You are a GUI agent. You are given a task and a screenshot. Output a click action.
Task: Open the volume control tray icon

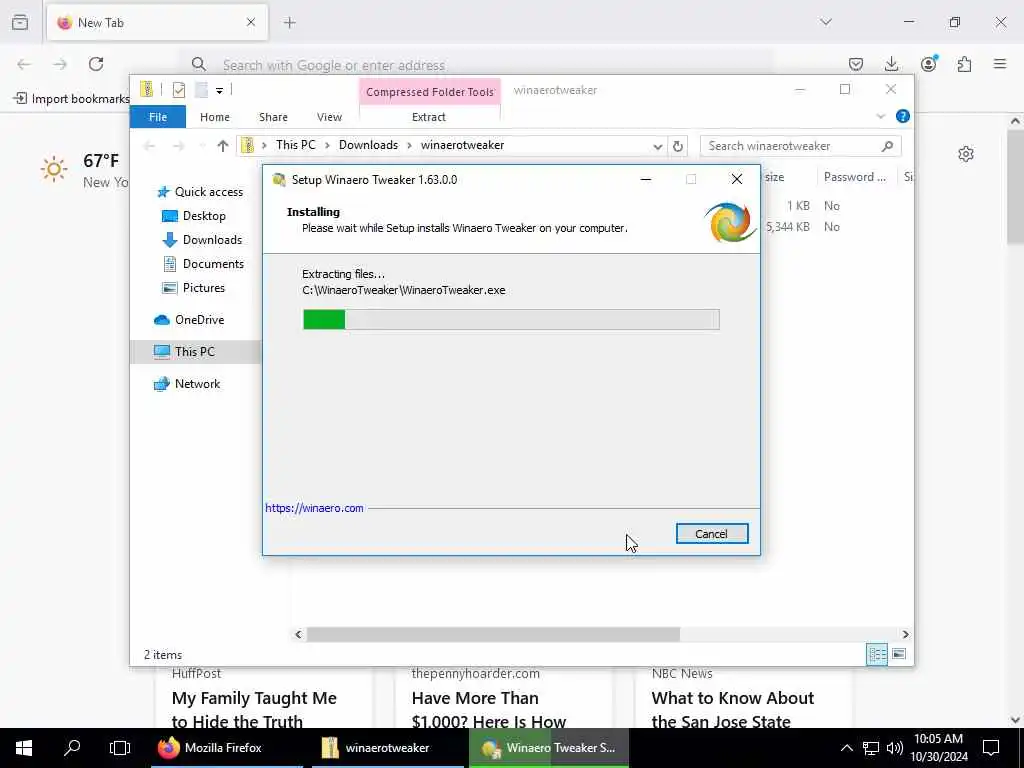pos(895,748)
